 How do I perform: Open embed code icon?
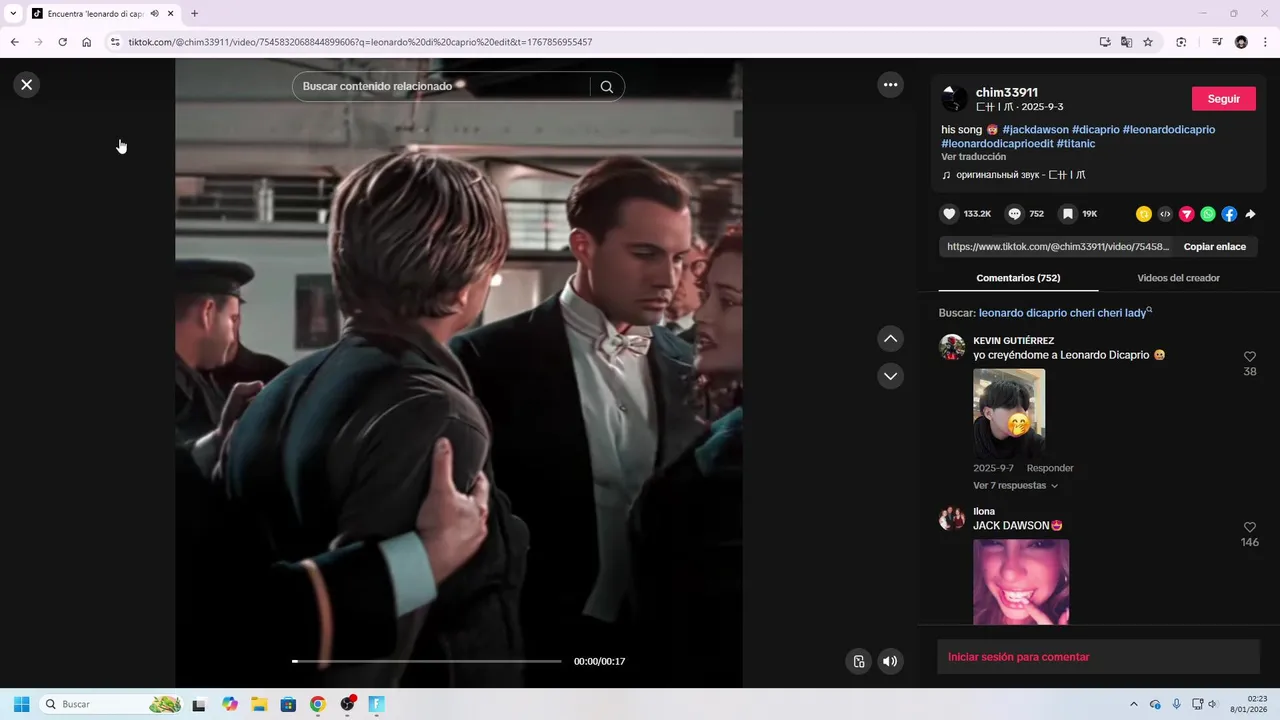coord(1165,214)
